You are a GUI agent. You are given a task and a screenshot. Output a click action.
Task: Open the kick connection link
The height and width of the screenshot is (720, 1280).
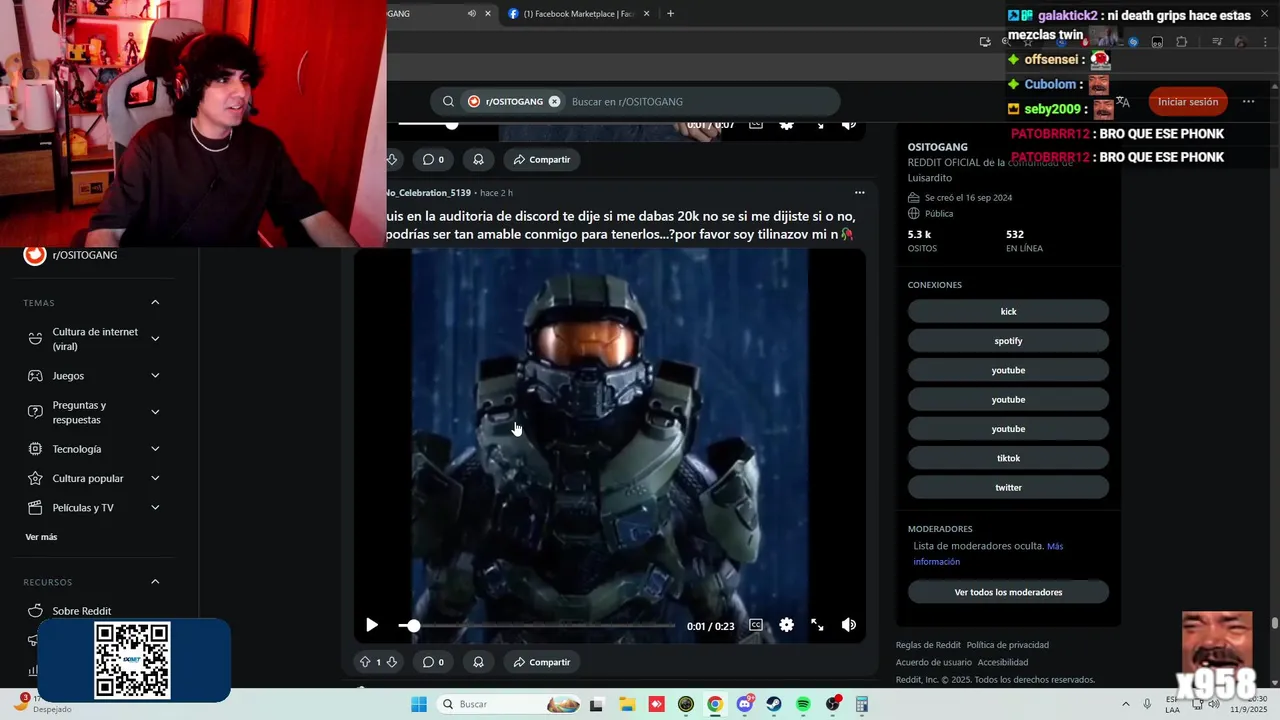click(x=1008, y=311)
